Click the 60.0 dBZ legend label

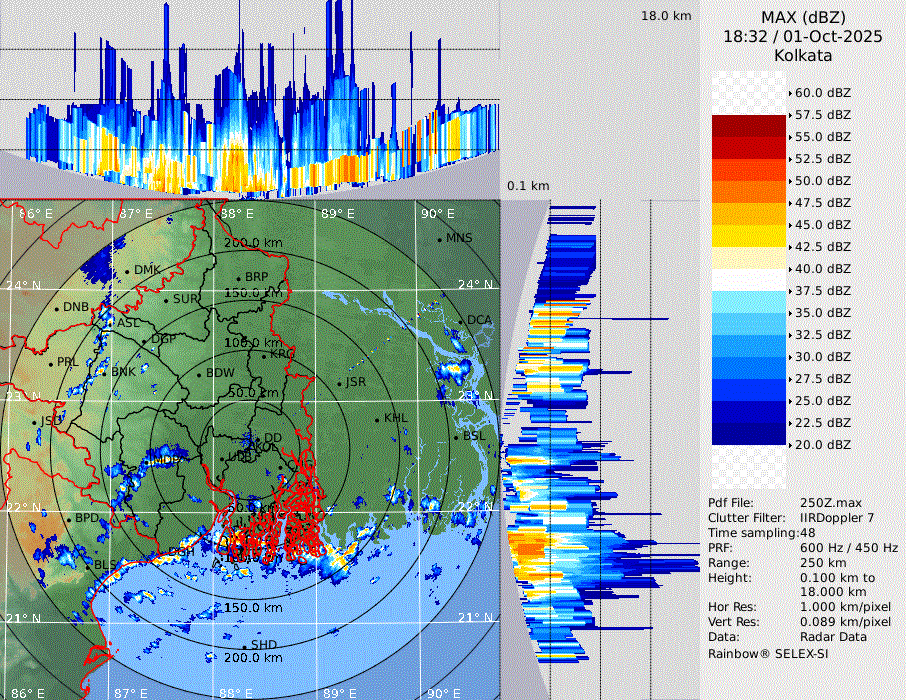(822, 93)
